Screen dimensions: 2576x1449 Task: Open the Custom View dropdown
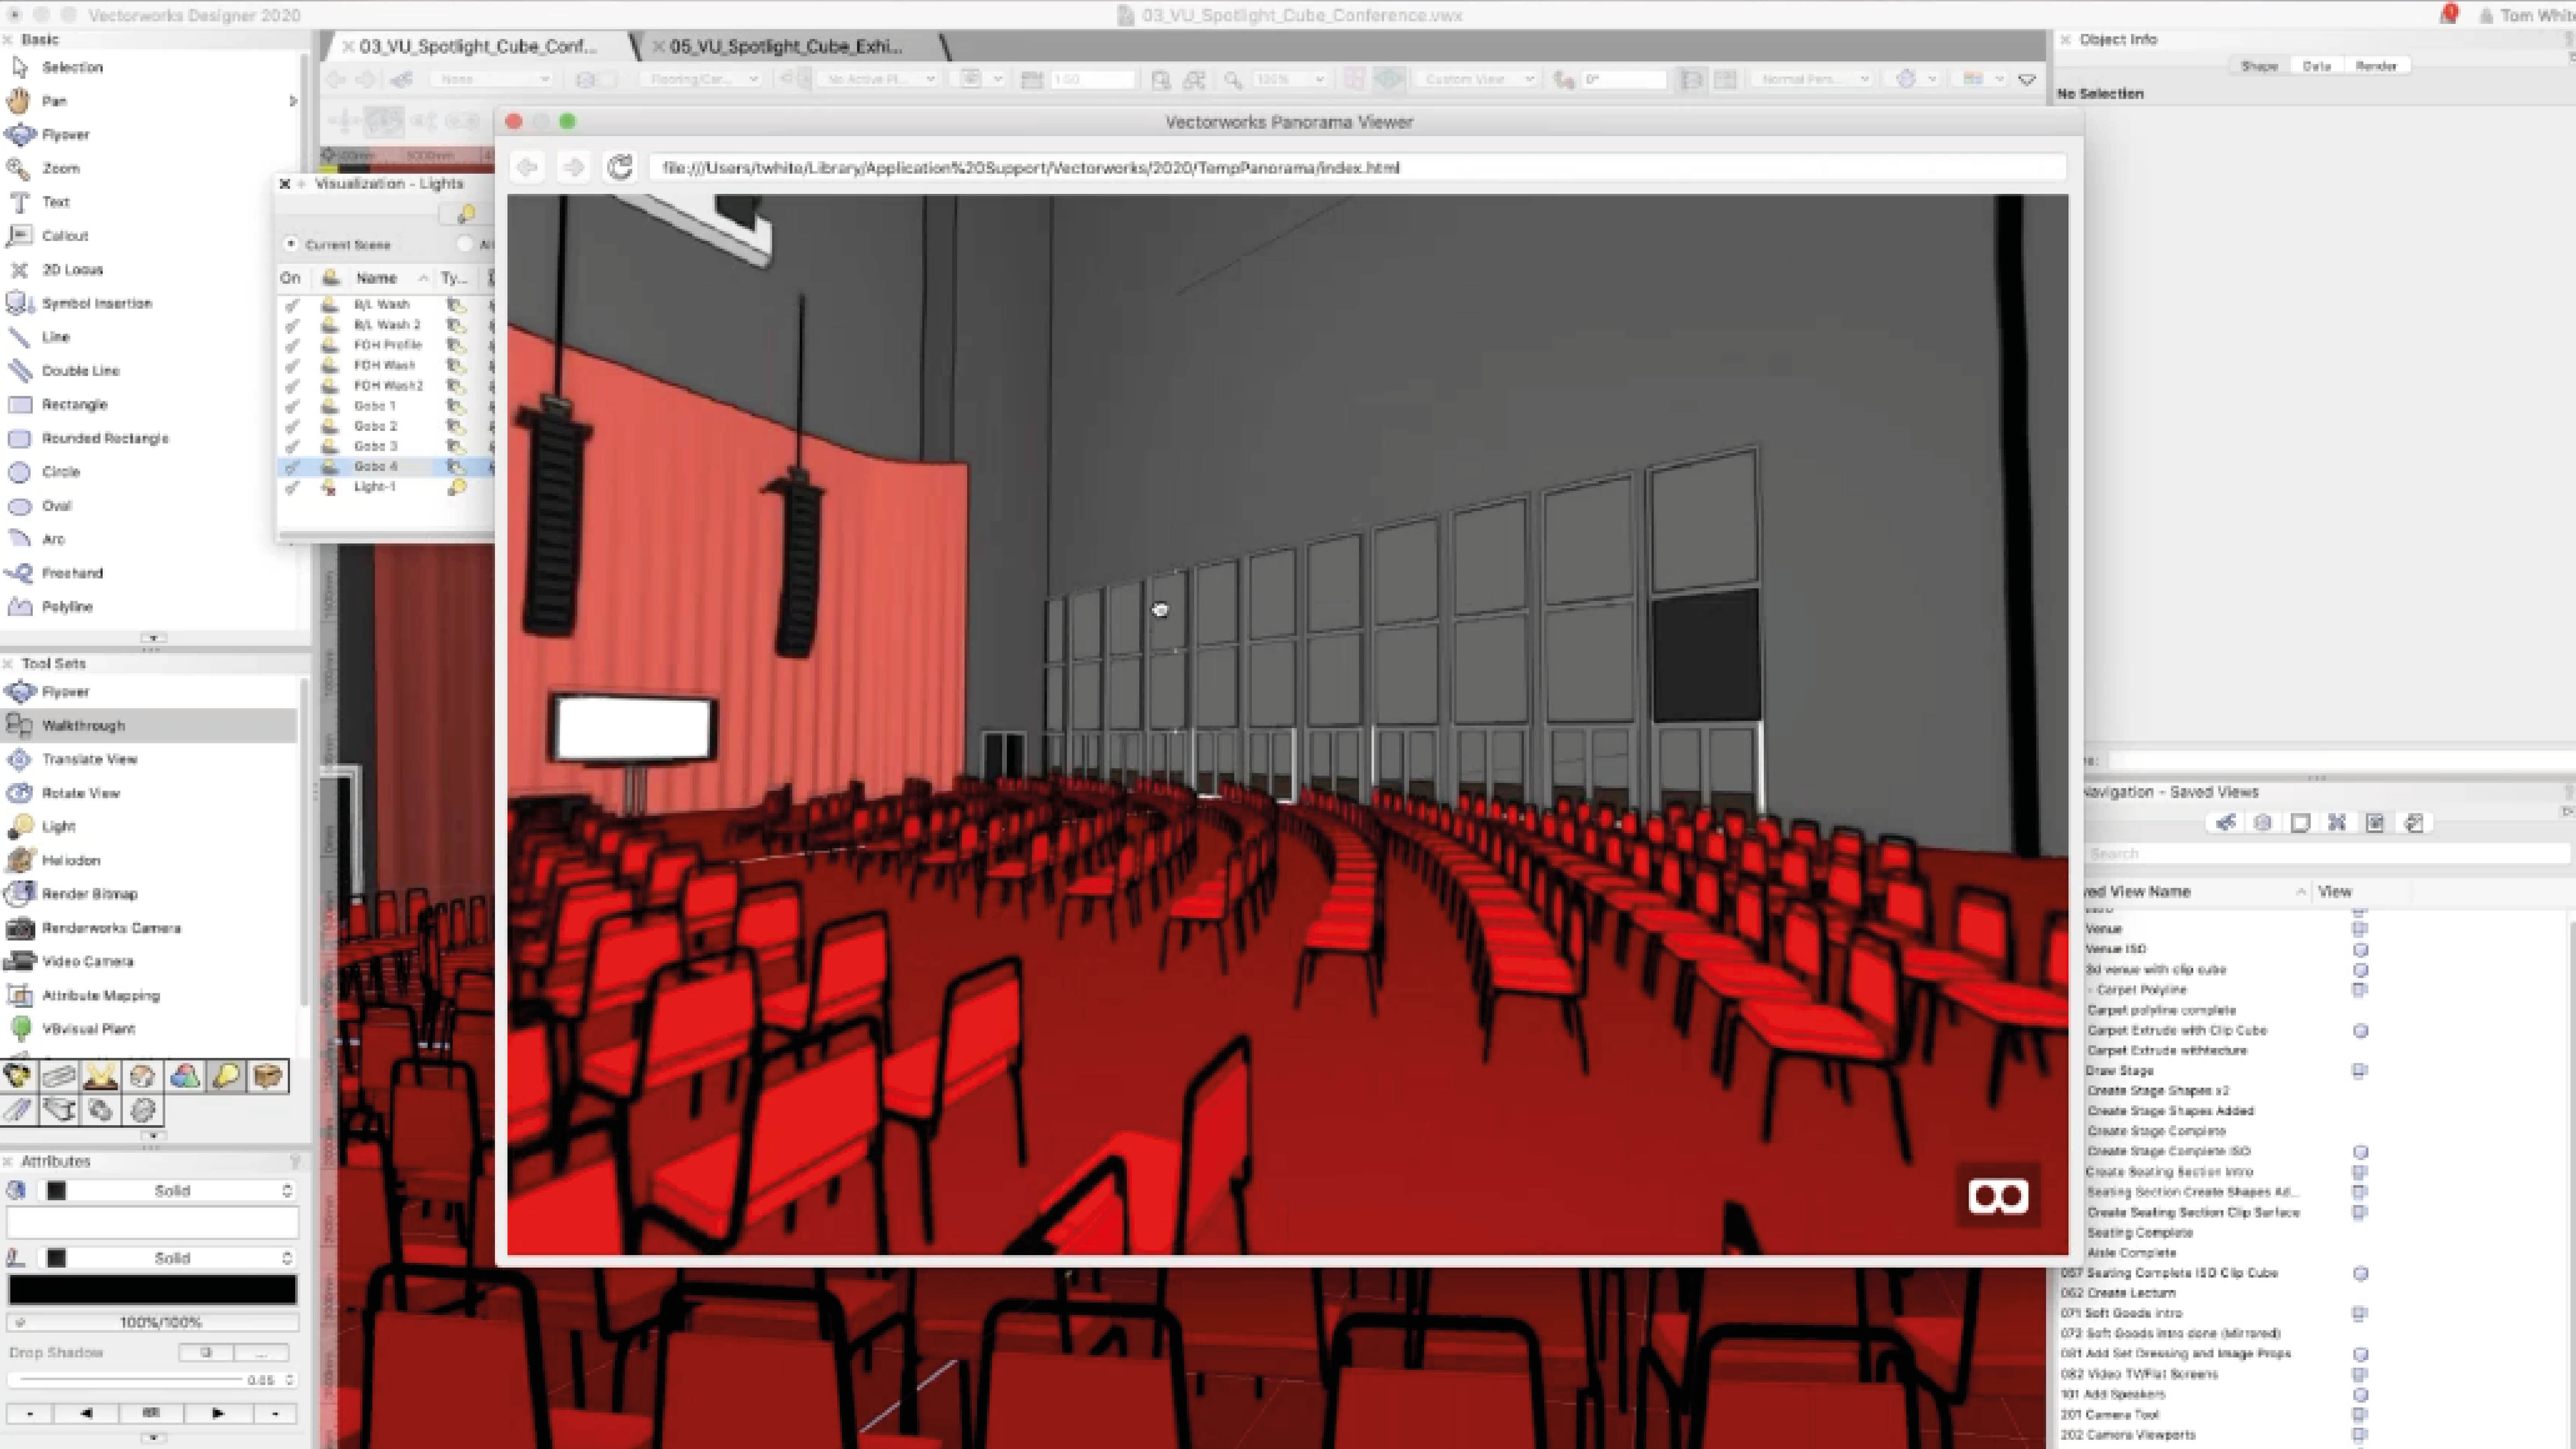pyautogui.click(x=1477, y=79)
